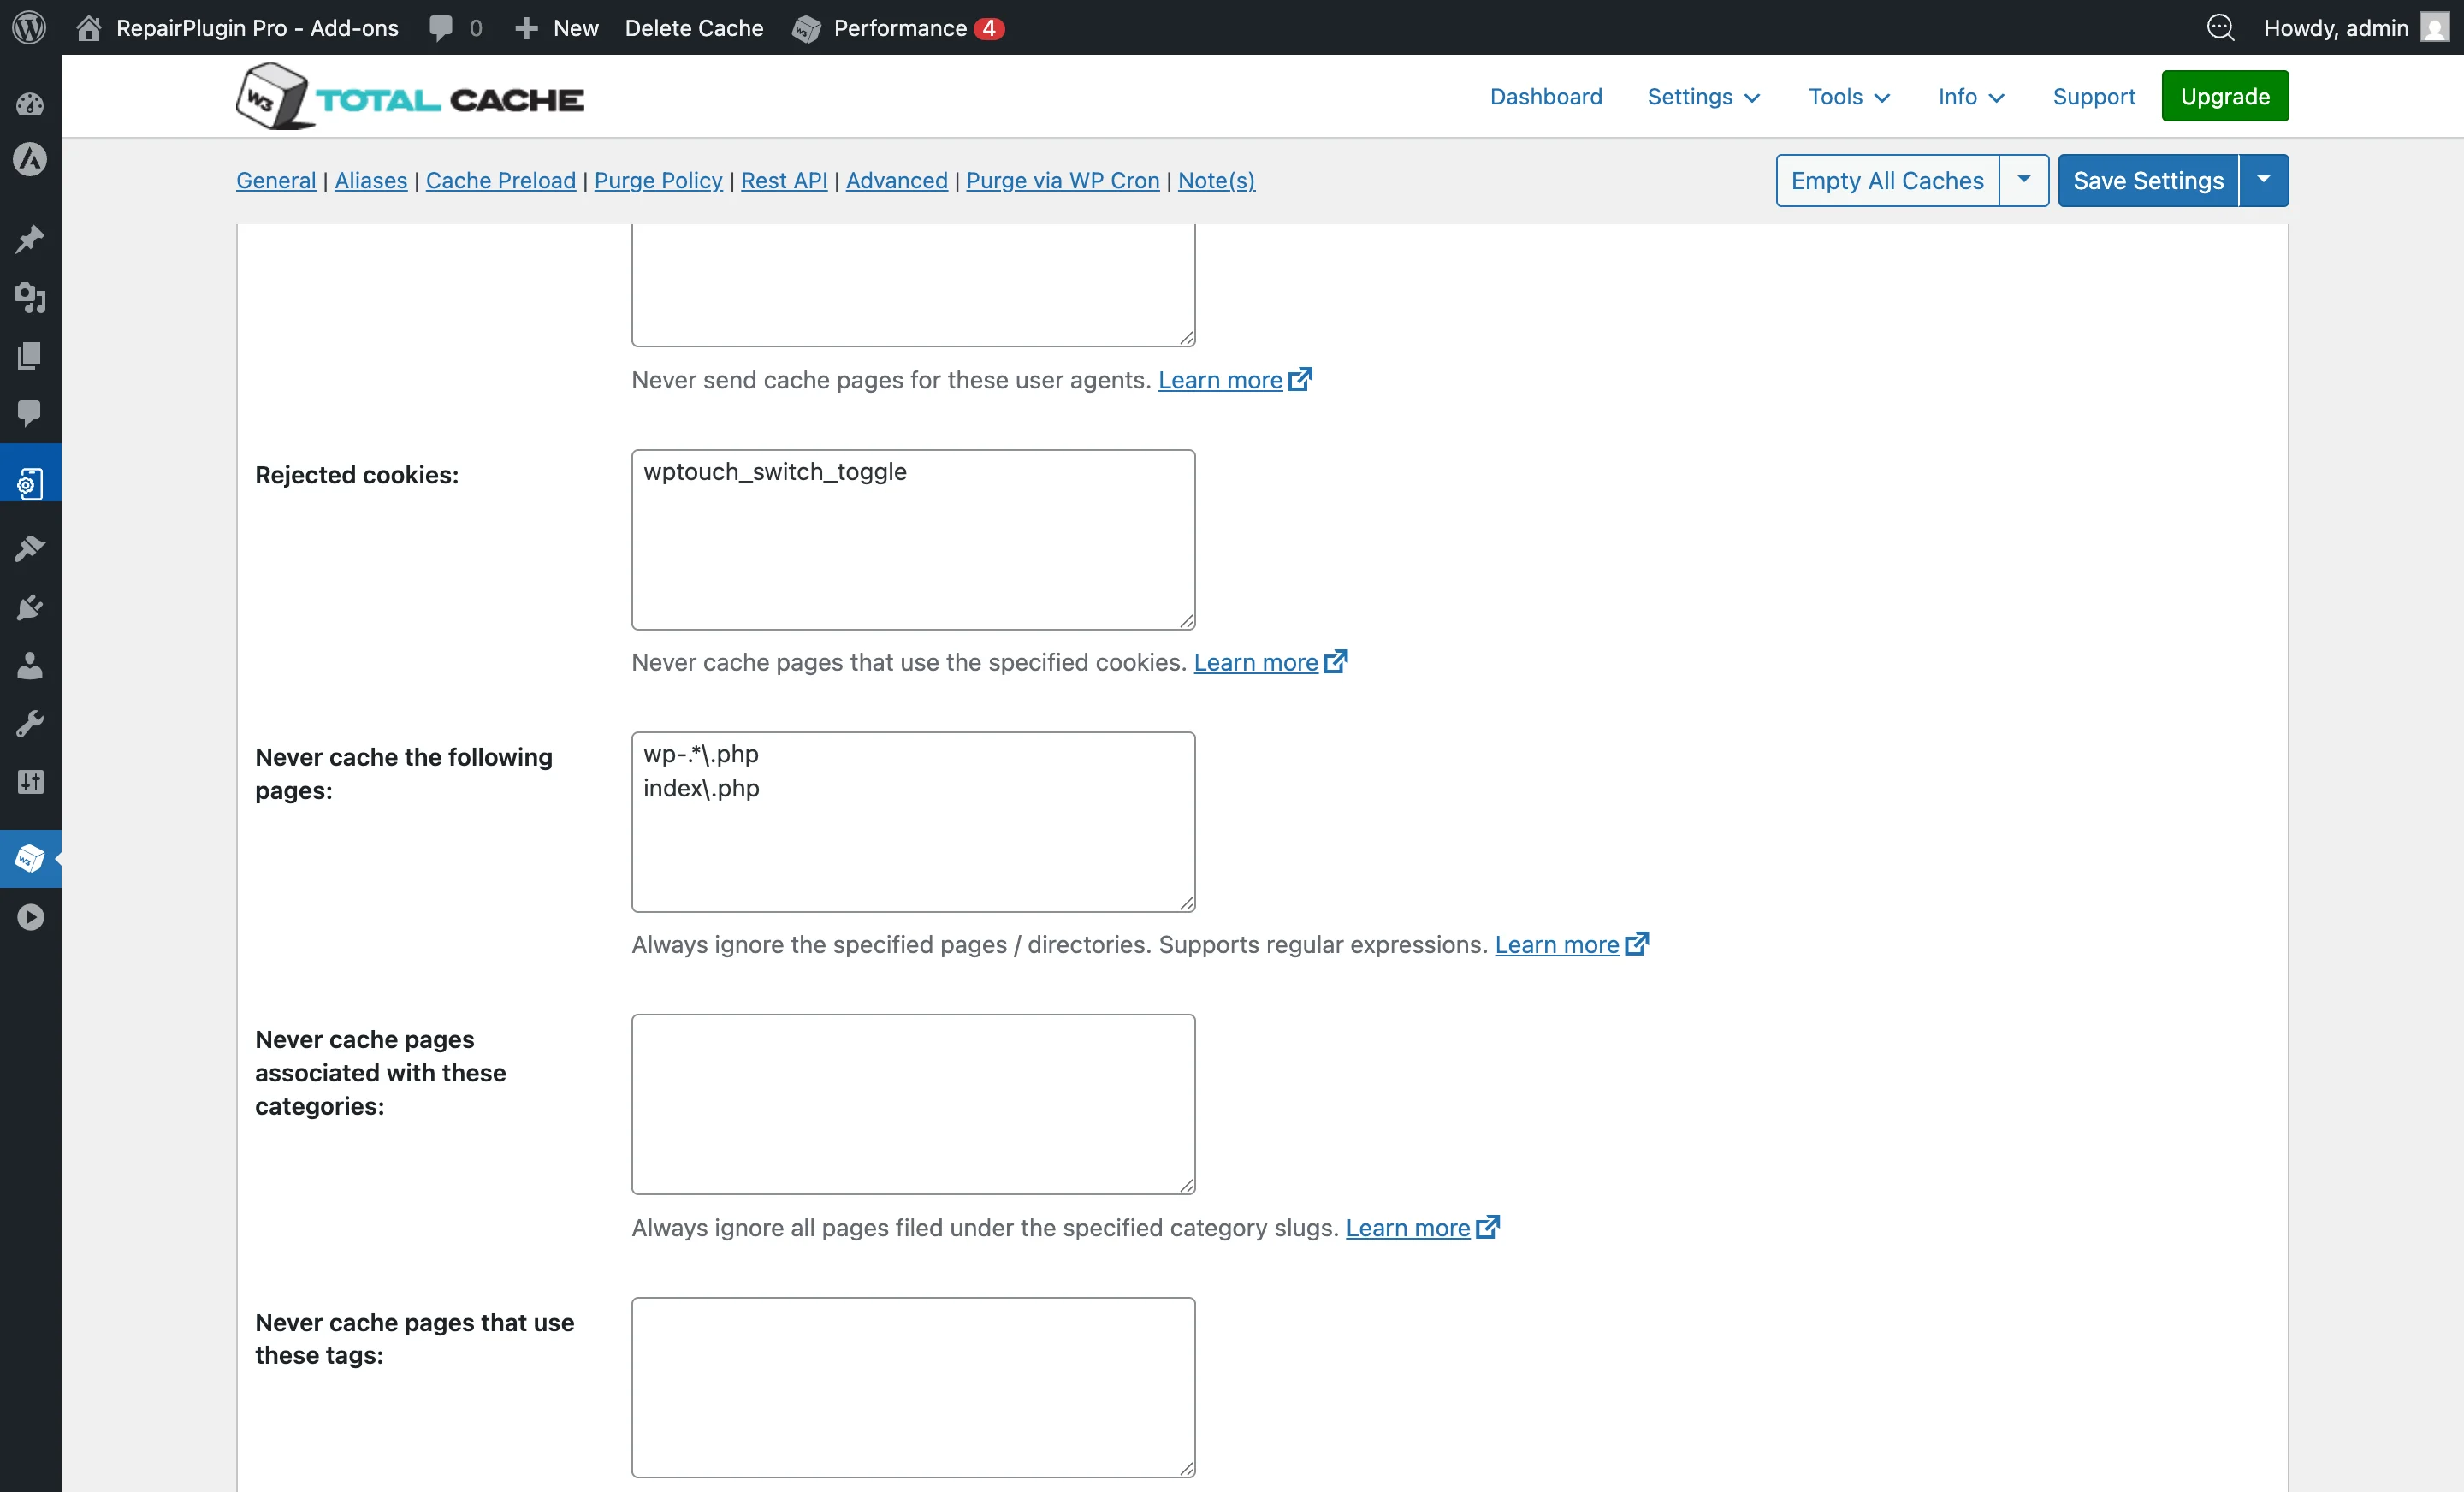
Task: Open the Purge Policy tab
Action: pyautogui.click(x=658, y=181)
